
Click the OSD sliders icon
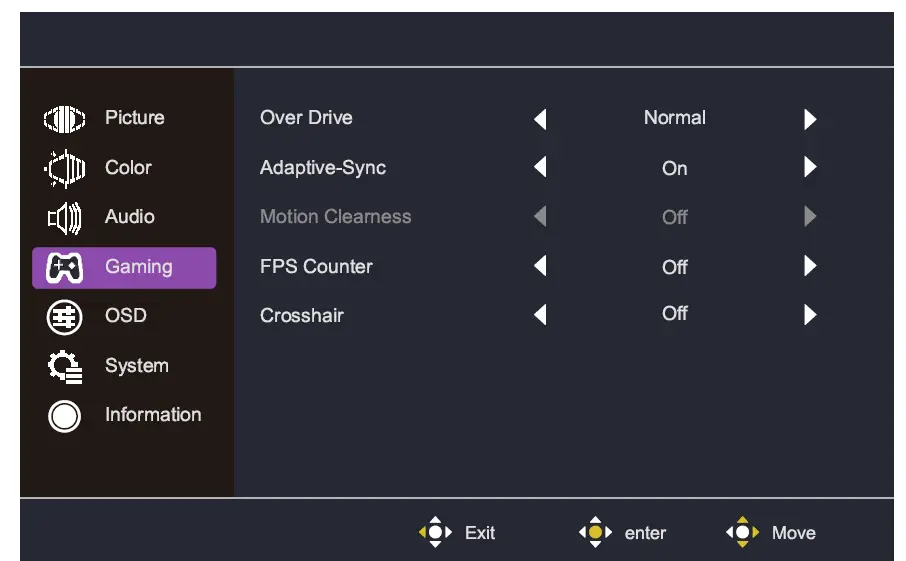[x=64, y=317]
